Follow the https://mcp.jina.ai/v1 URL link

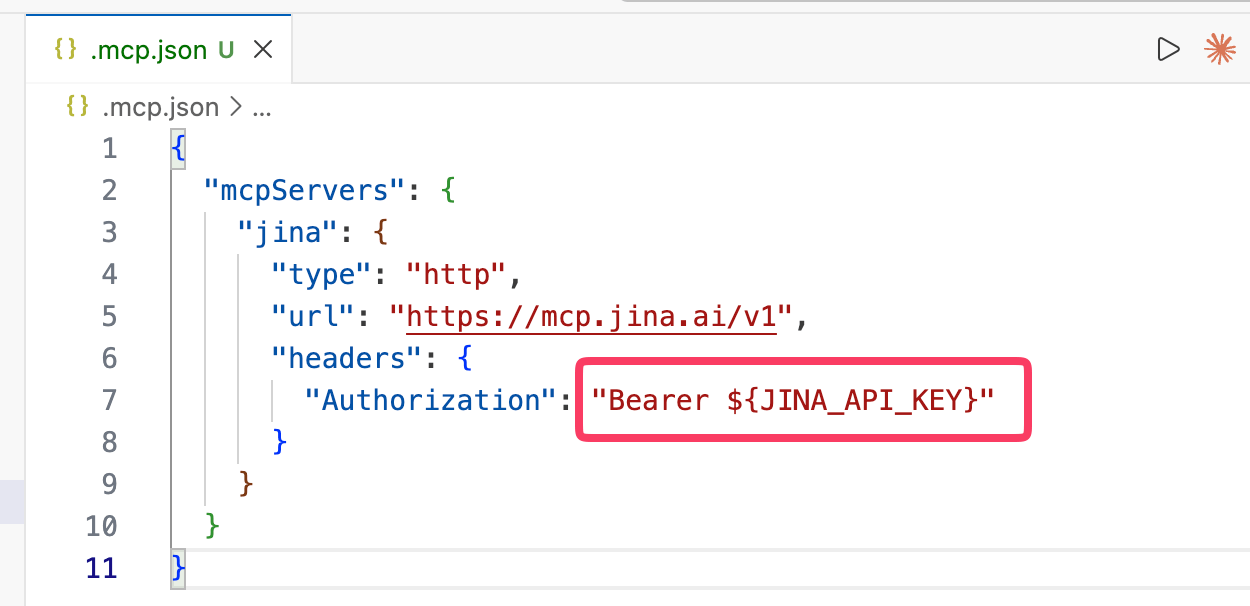(x=590, y=317)
